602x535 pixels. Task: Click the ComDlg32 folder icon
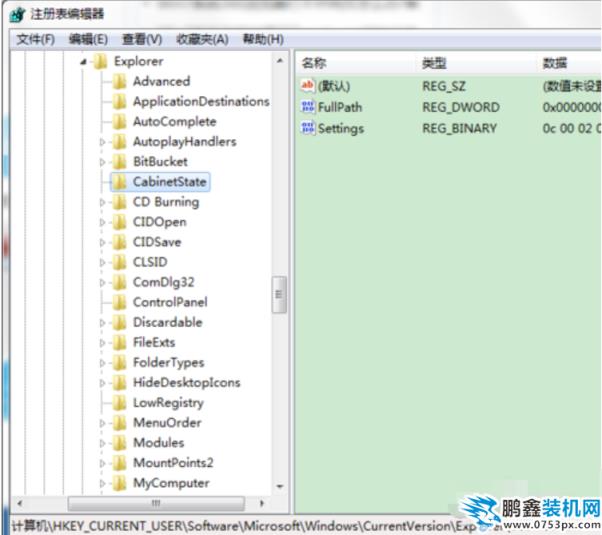coord(120,282)
